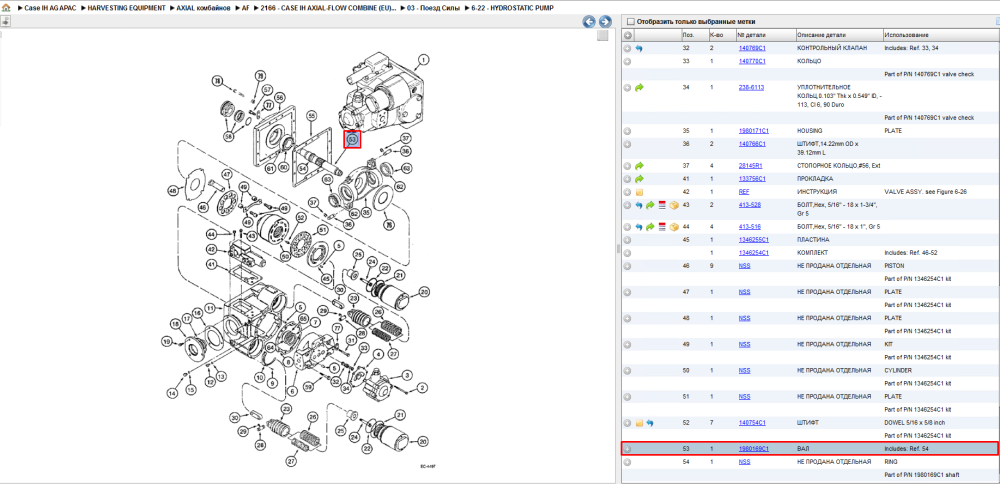Select callout 19 on the diagram

coord(167,342)
